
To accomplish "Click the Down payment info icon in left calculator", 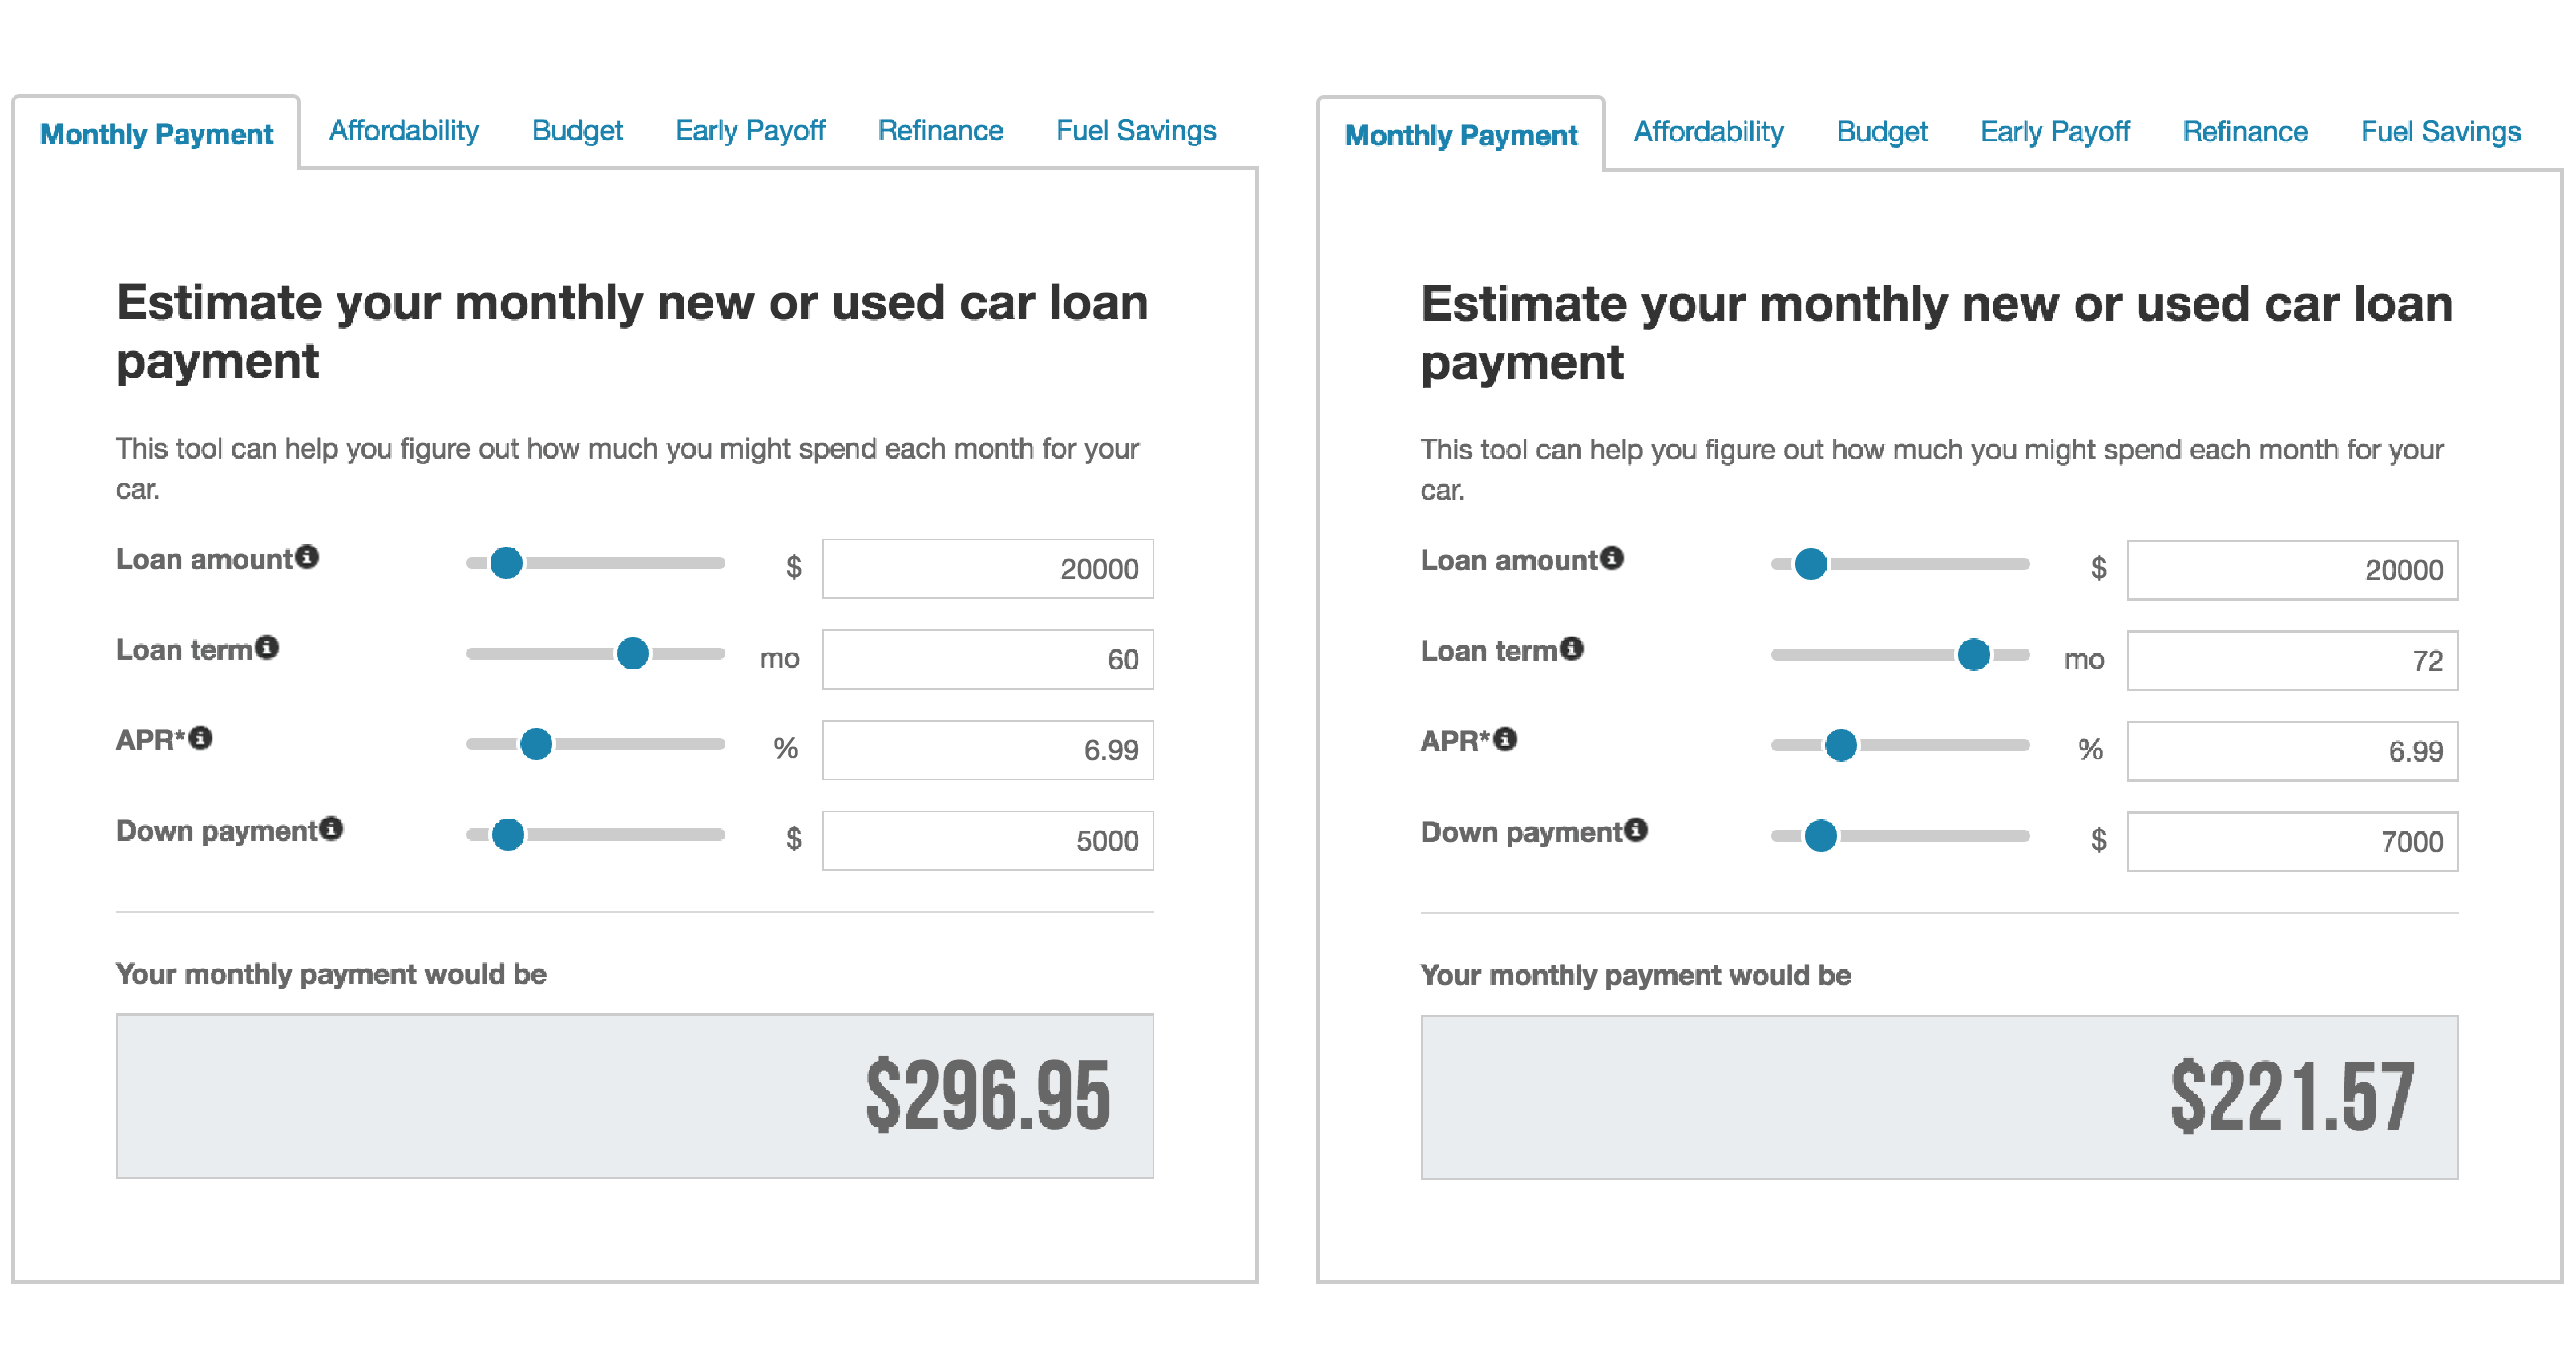I will [x=331, y=829].
